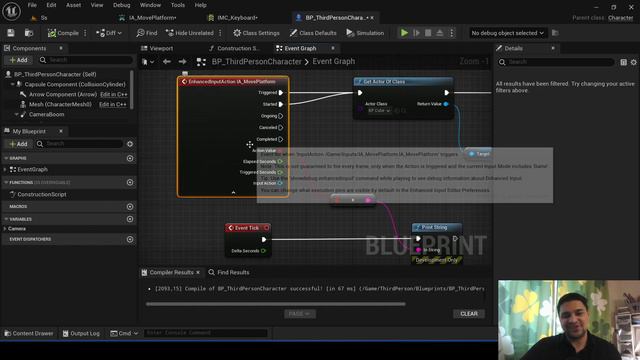
Task: Click the Eject playback icon
Action: click(440, 33)
